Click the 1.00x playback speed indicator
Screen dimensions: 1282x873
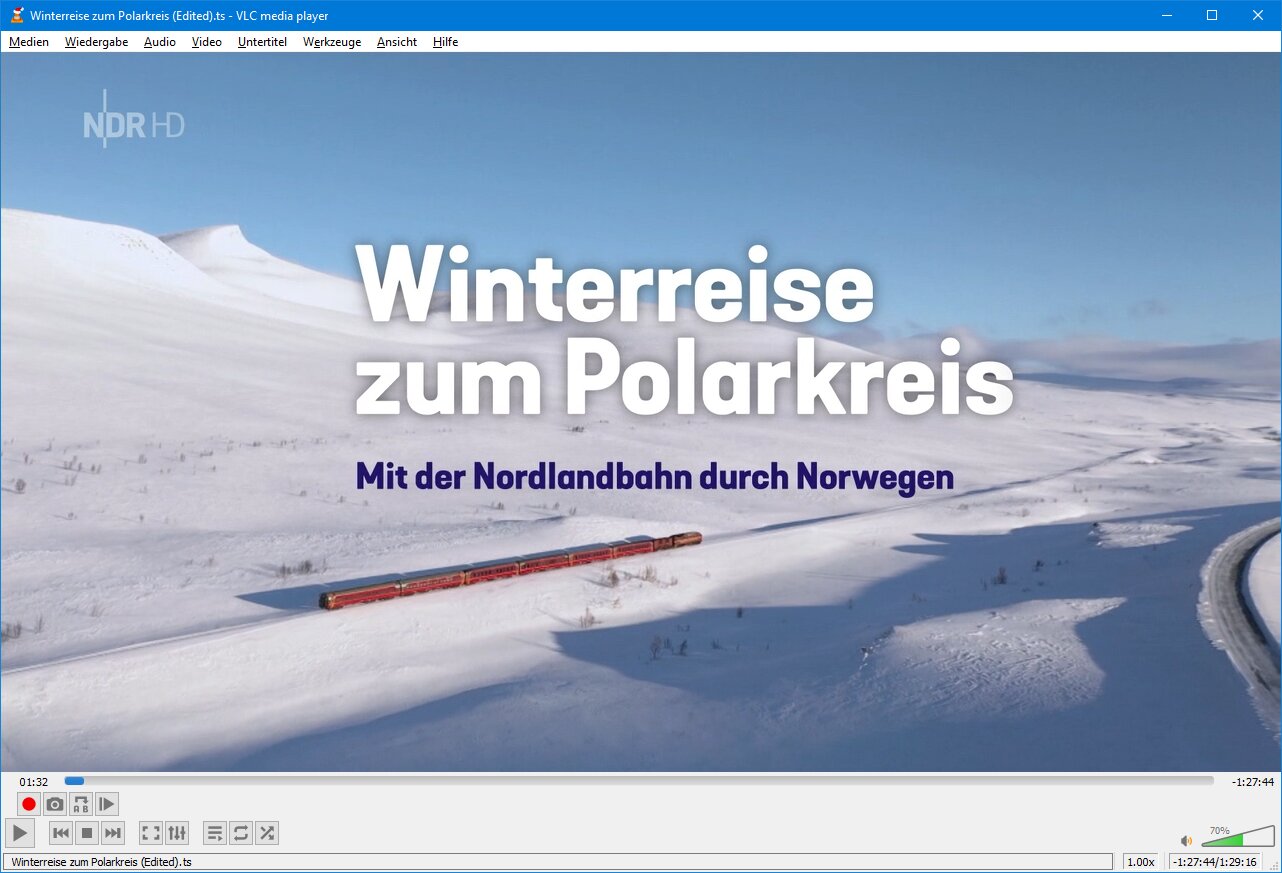(x=1141, y=862)
